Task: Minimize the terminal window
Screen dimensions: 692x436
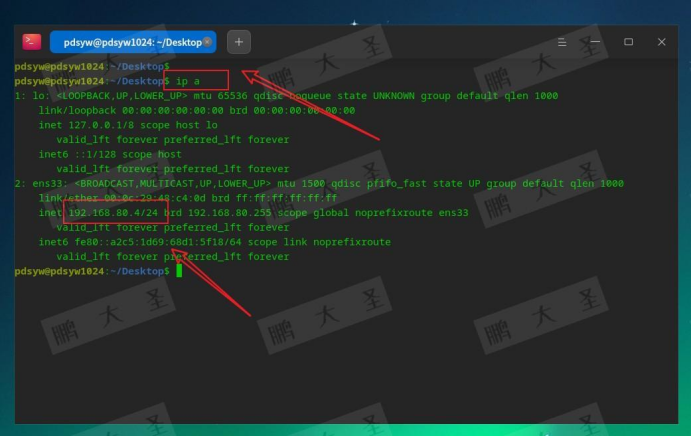Action: tap(595, 42)
